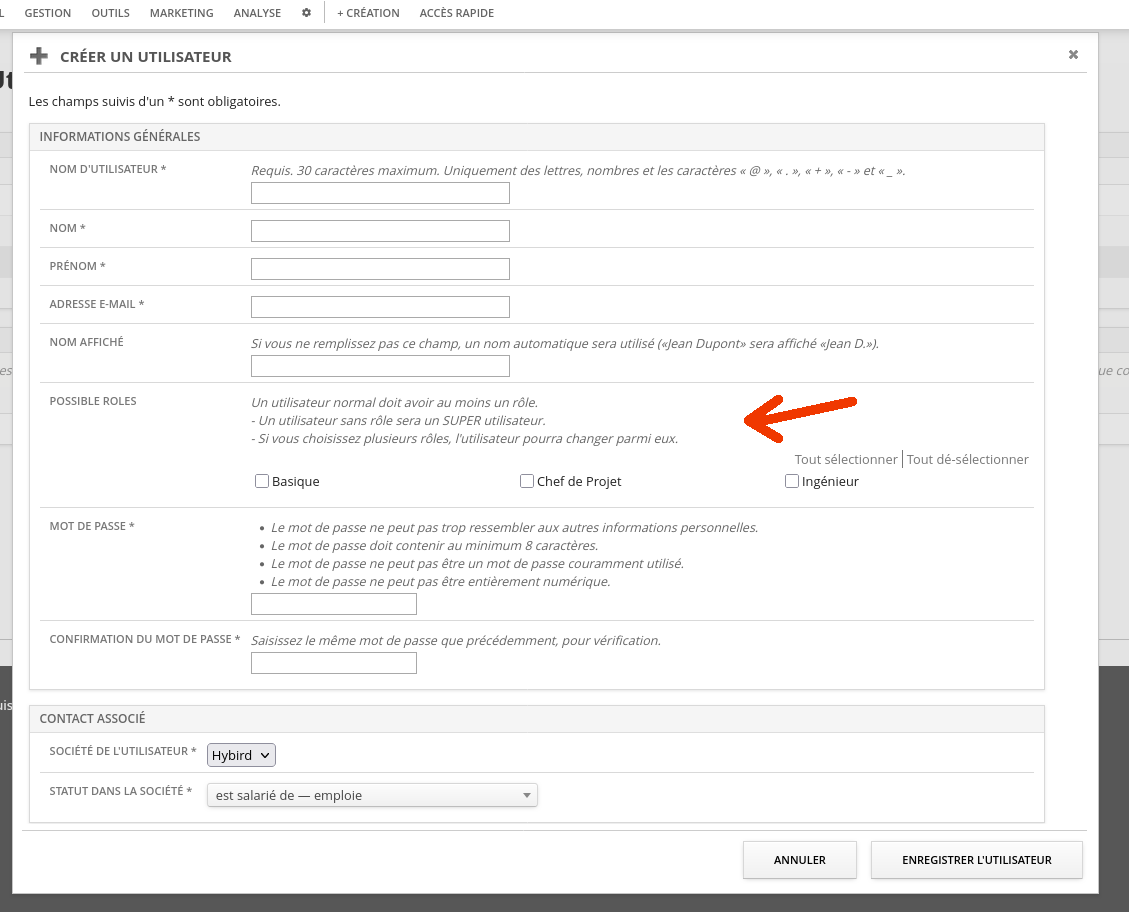
Task: Expand the + Création menu
Action: pos(368,13)
